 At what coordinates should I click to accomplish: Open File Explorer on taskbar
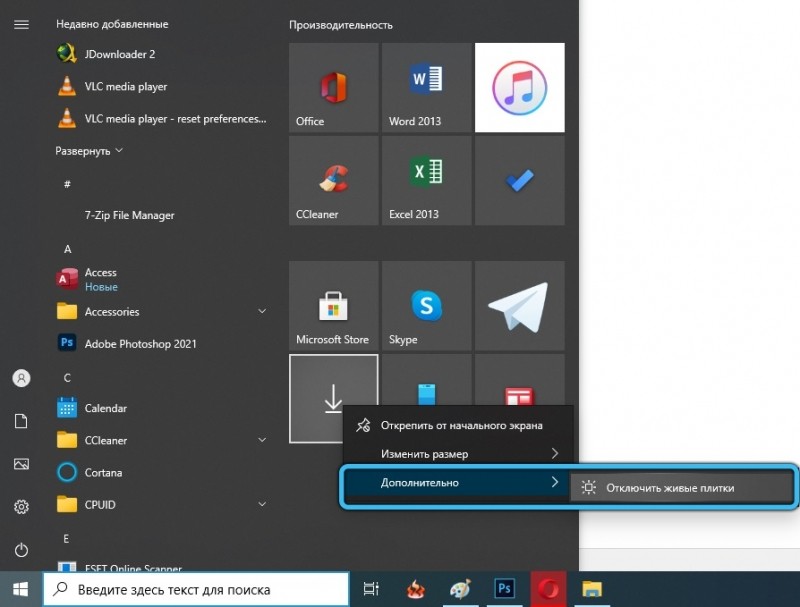click(x=592, y=589)
